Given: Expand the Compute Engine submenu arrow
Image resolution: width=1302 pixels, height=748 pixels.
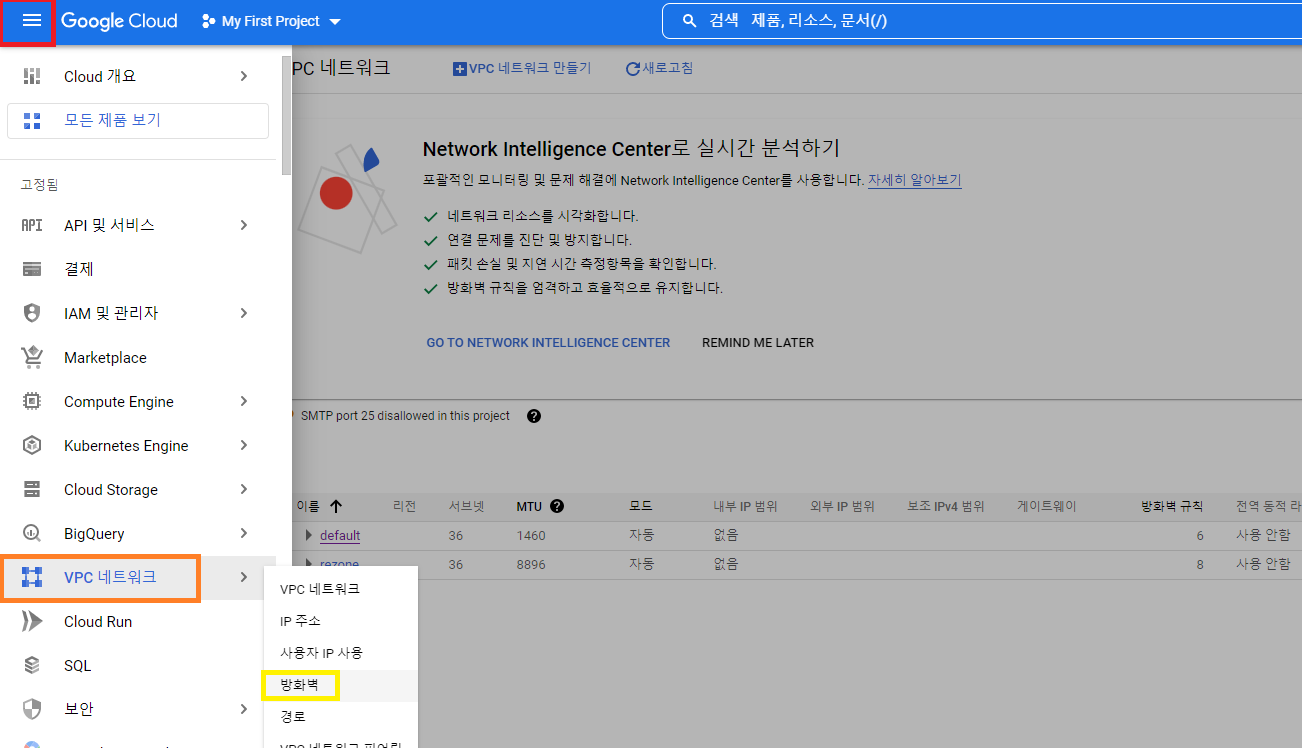Looking at the screenshot, I should pos(244,401).
